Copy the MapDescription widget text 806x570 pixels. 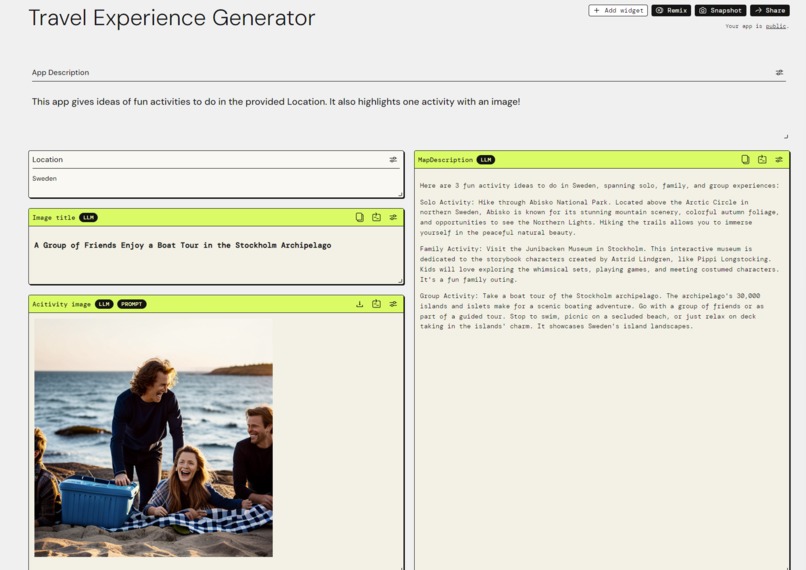[745, 159]
